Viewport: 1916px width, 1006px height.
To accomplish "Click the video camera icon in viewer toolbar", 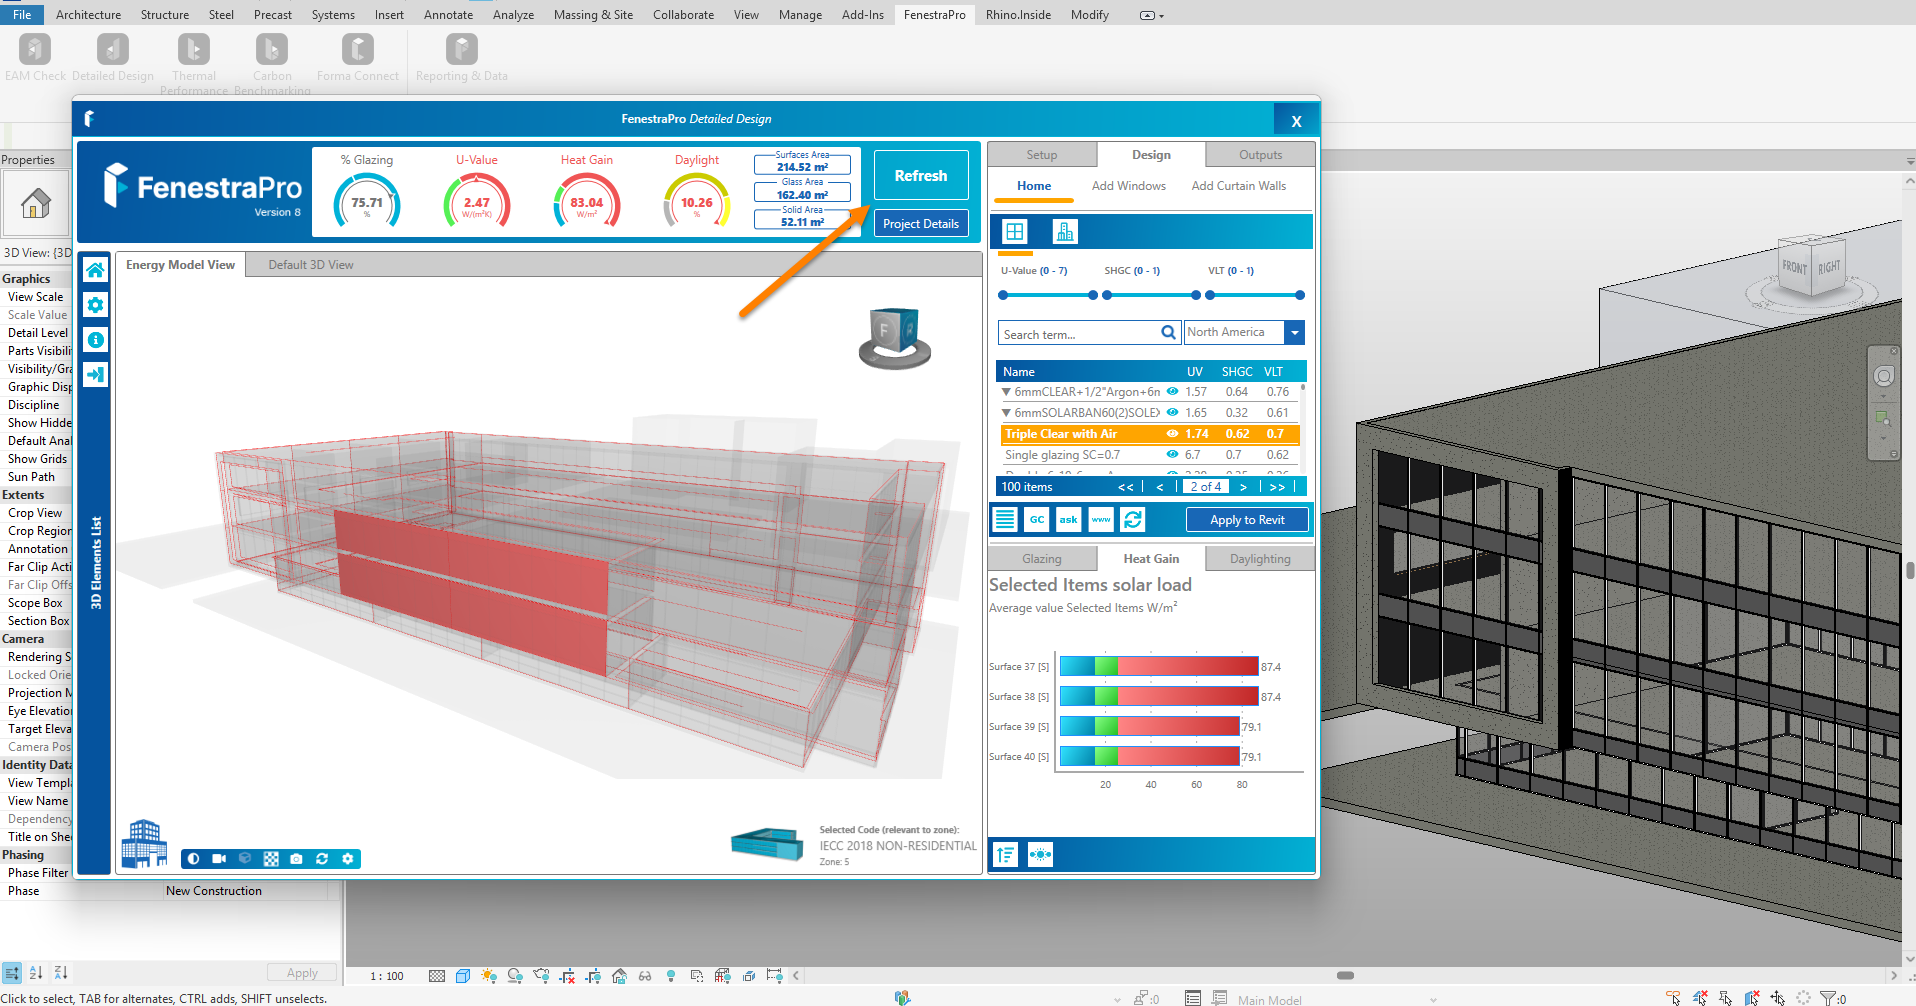I will [219, 859].
